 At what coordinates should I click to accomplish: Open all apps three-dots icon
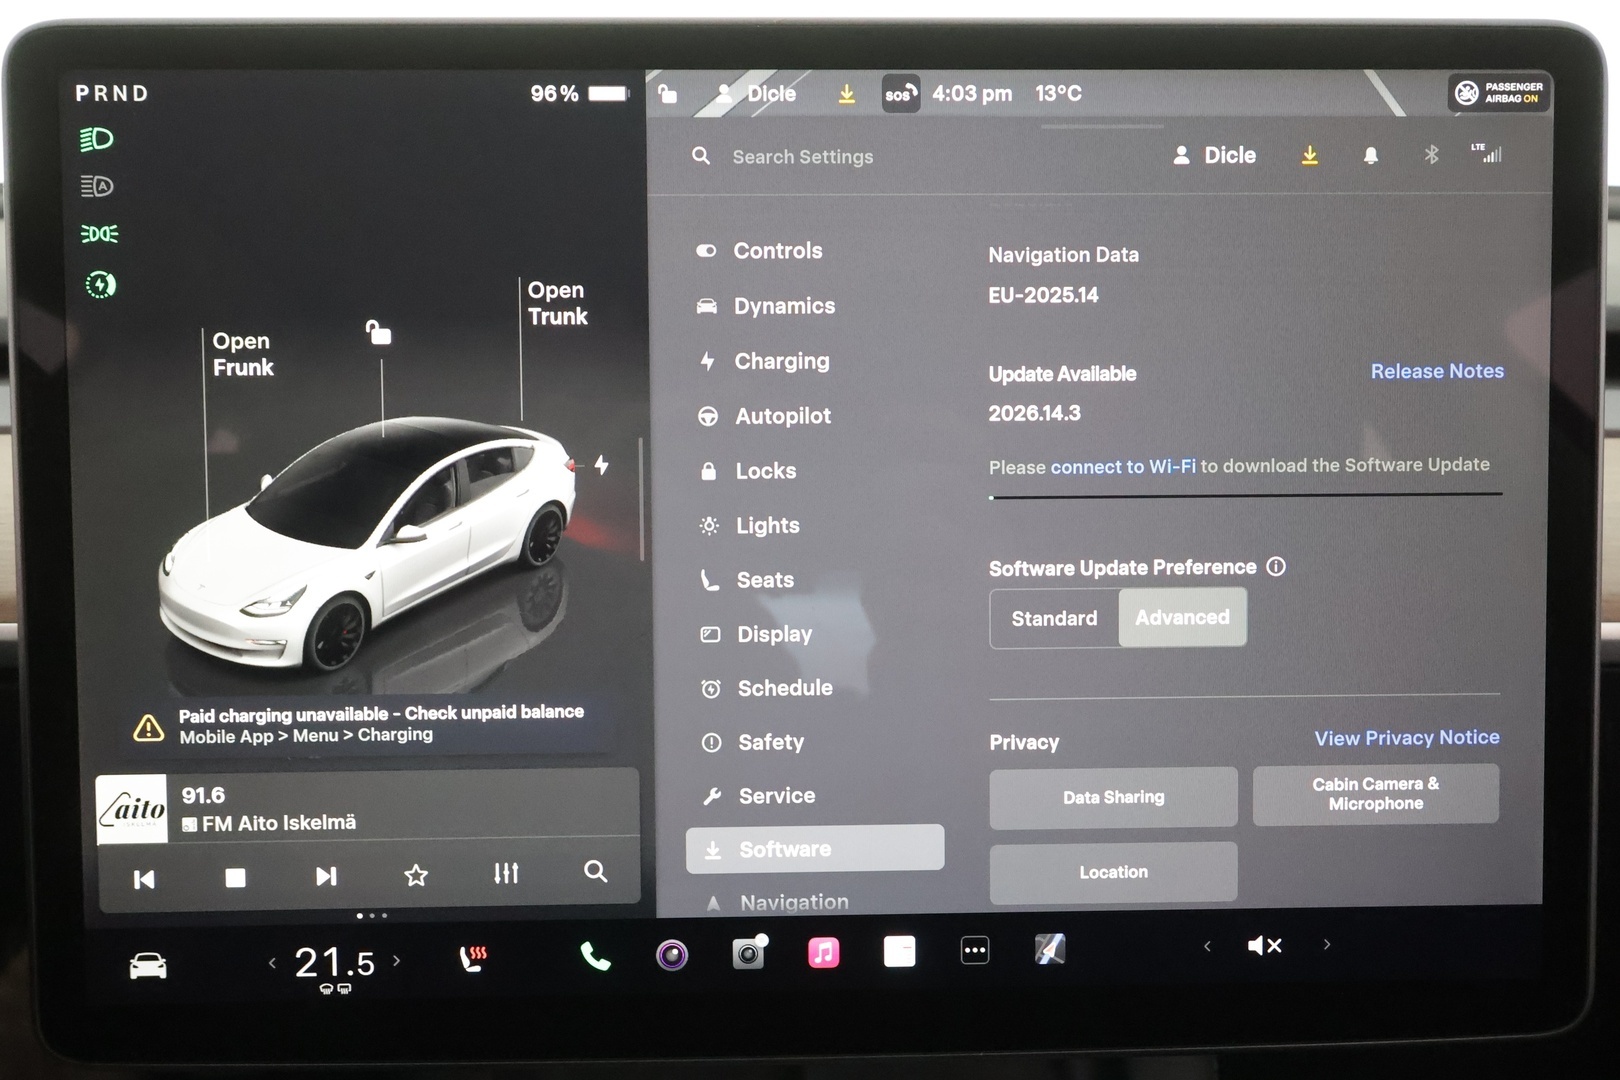[x=975, y=950]
